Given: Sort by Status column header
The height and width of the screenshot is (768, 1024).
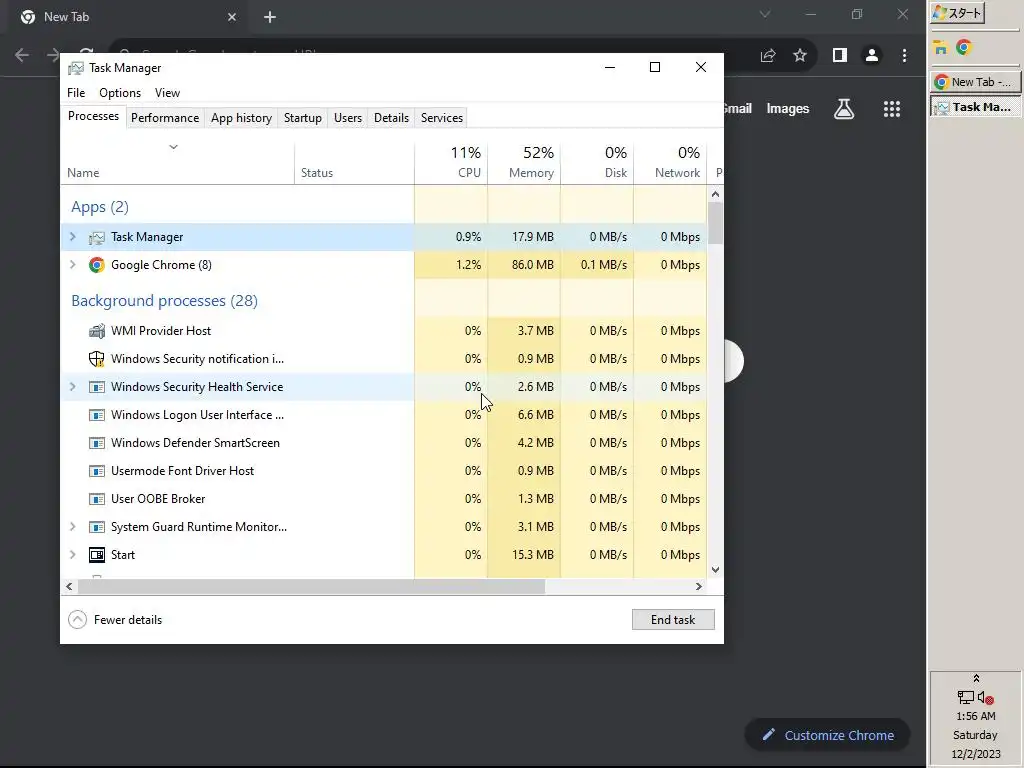Looking at the screenshot, I should click(354, 163).
